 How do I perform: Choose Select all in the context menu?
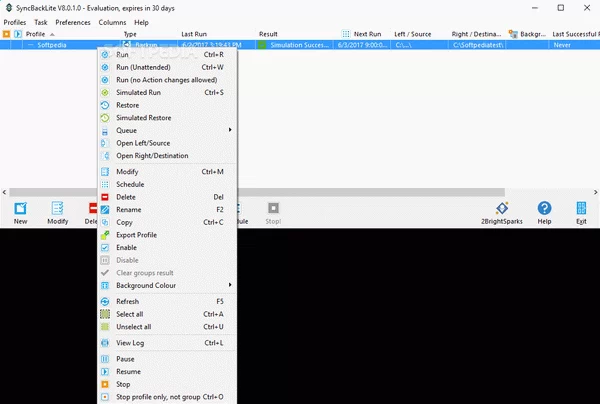pyautogui.click(x=130, y=314)
